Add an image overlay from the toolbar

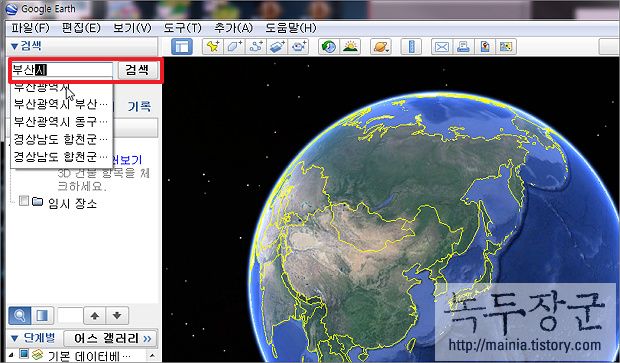coord(277,47)
